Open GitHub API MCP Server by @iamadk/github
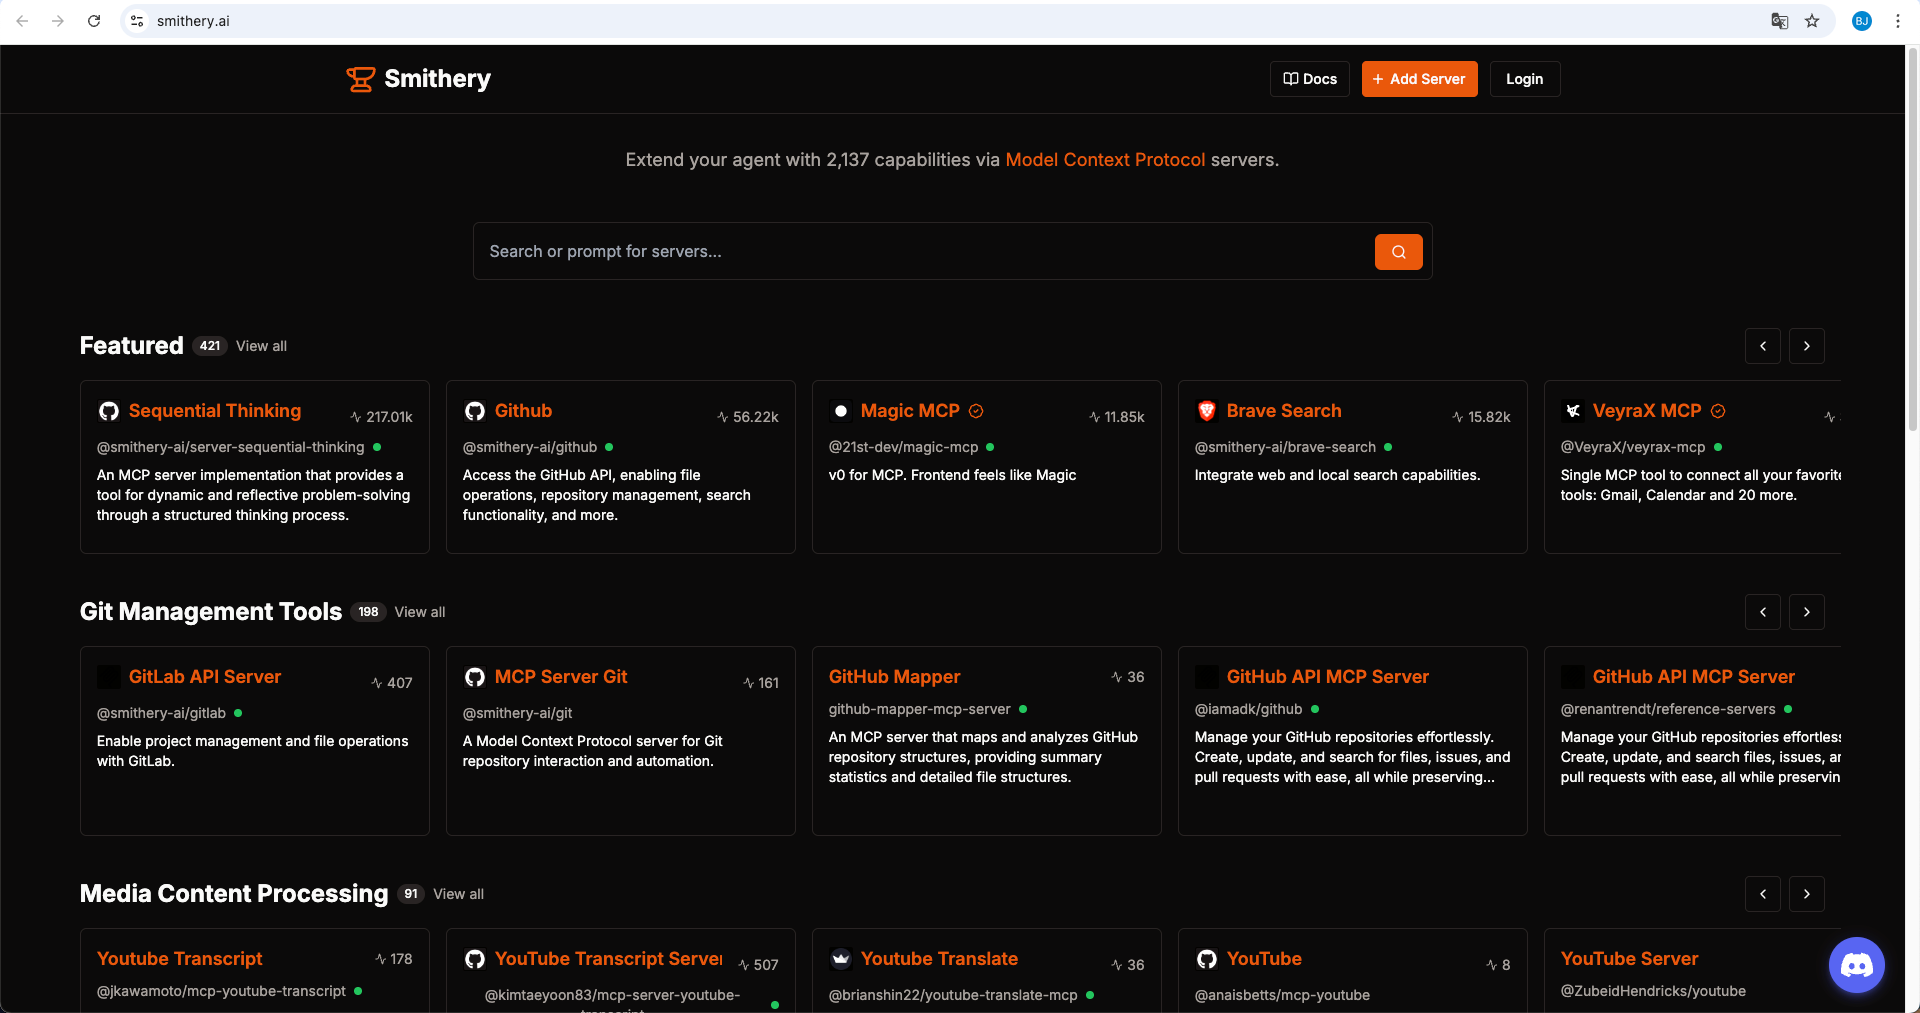 (x=1328, y=677)
